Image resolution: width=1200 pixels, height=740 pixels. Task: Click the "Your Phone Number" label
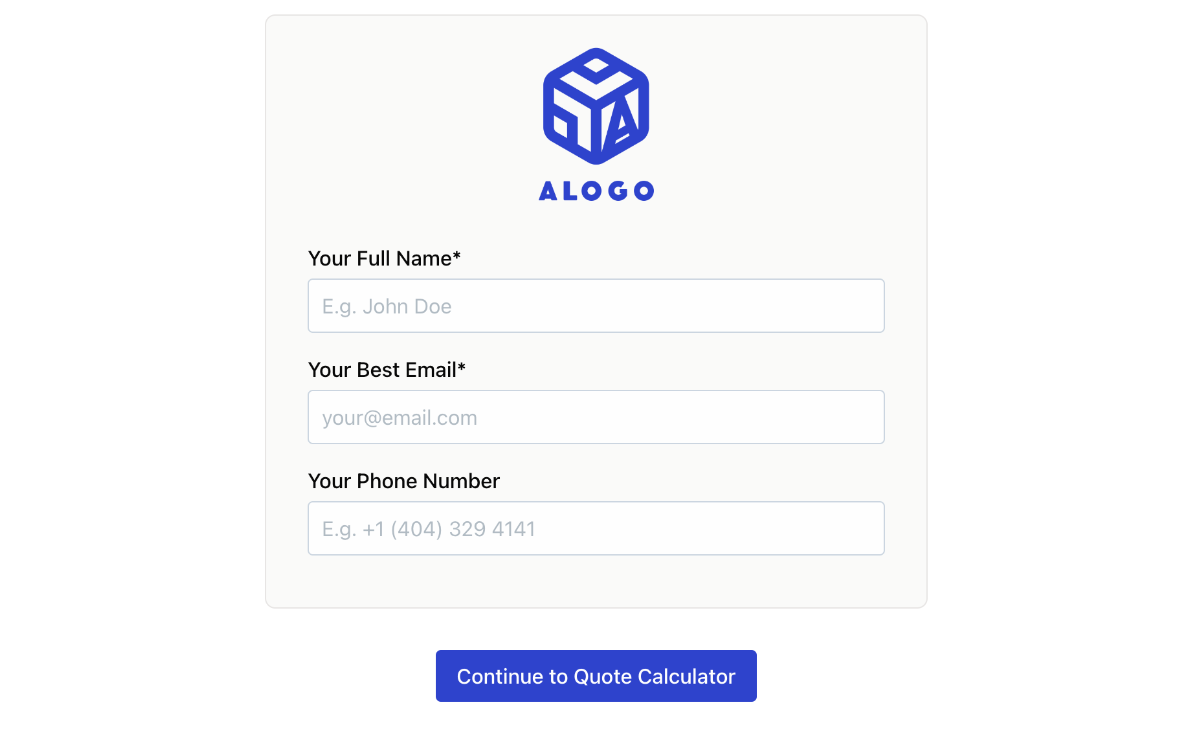[404, 481]
